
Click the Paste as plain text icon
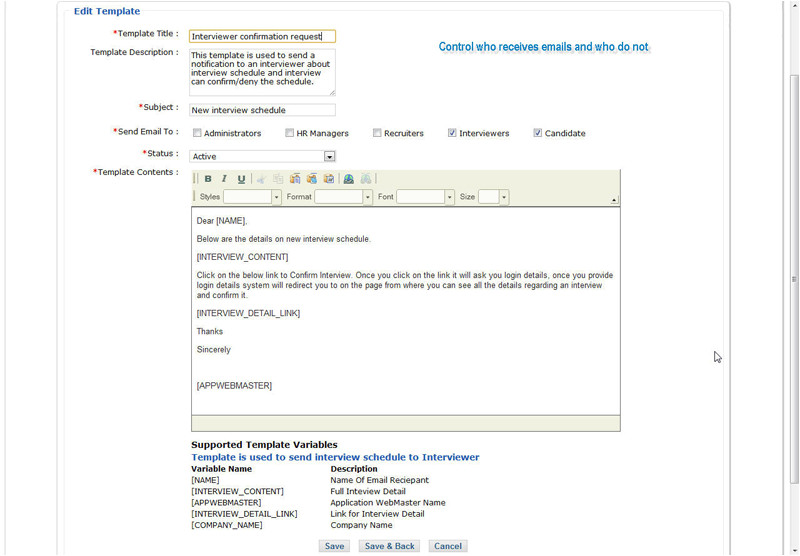click(312, 179)
